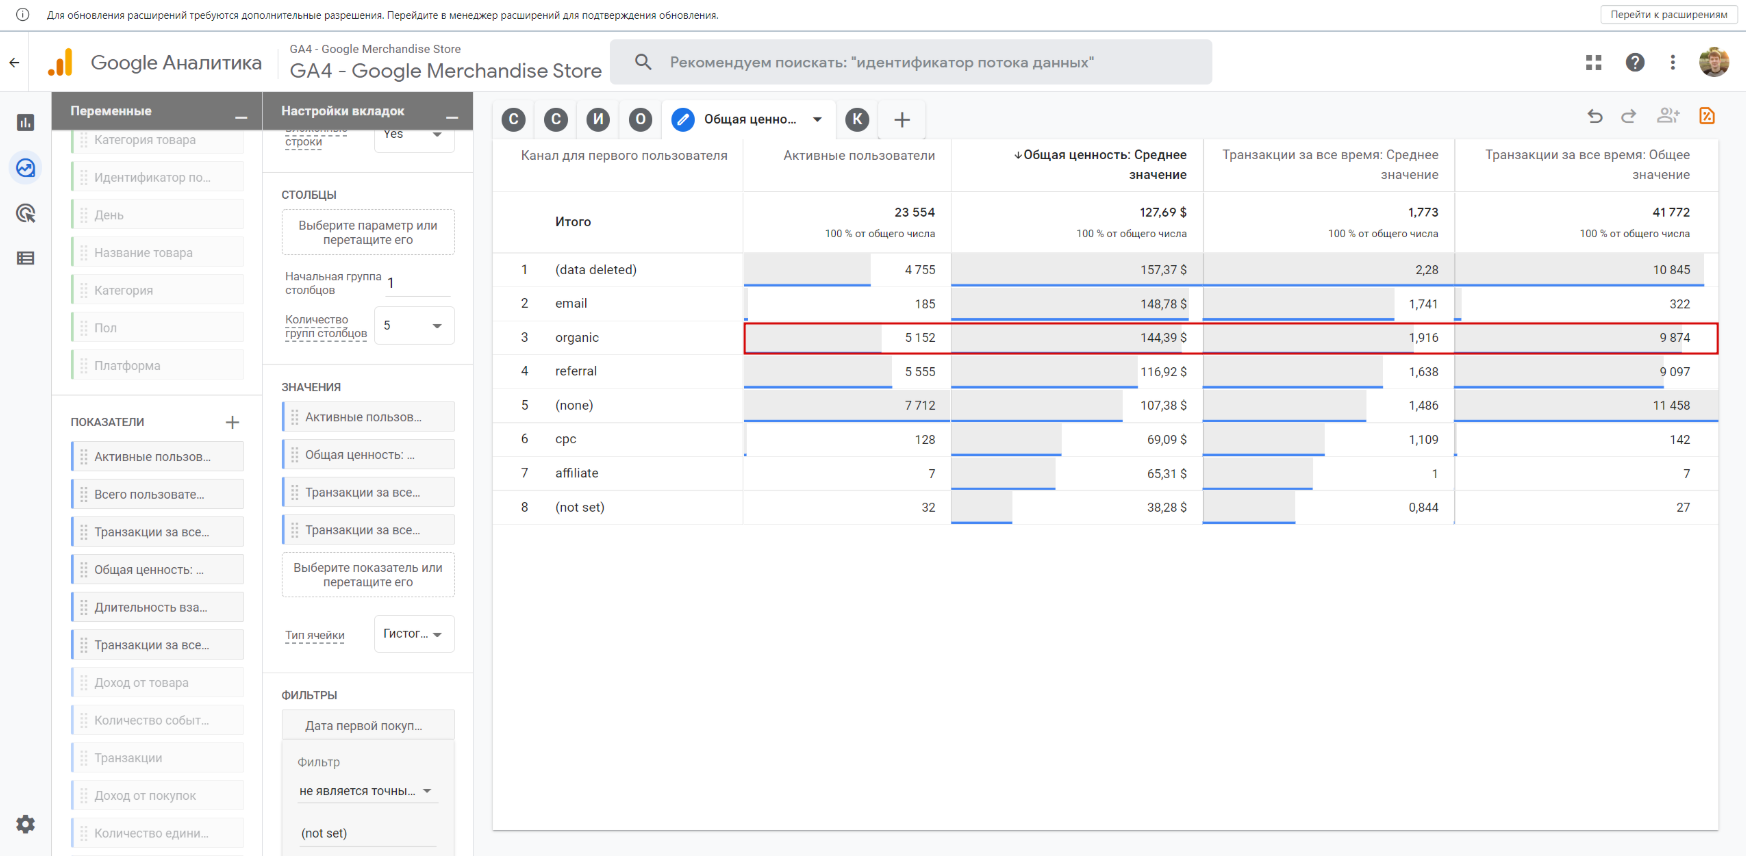
Task: Click the search field in the header
Action: pos(911,62)
